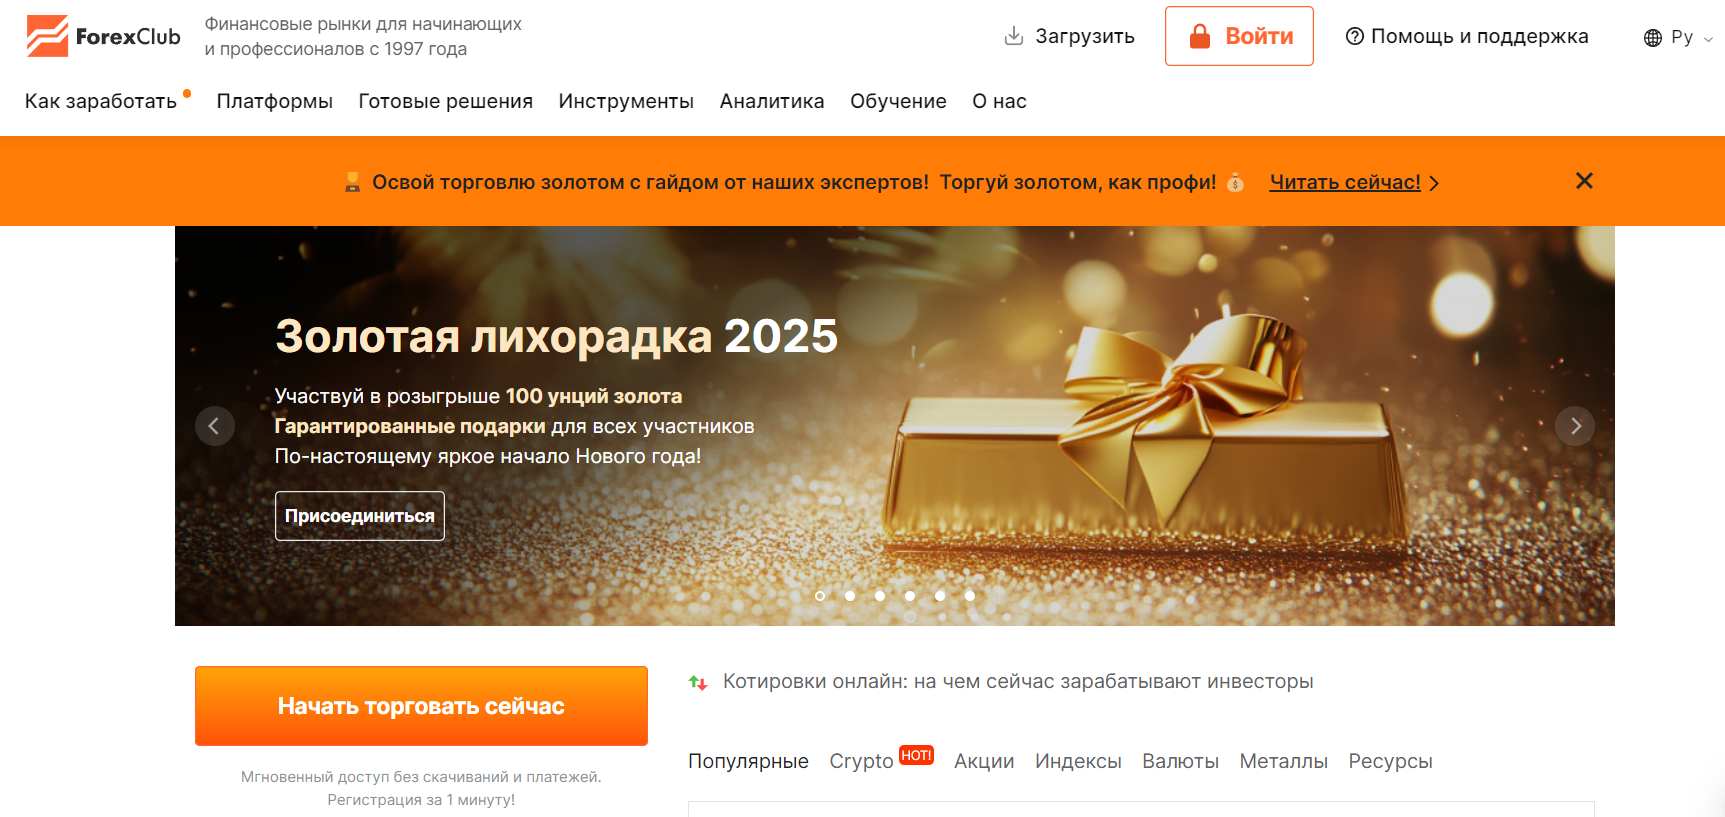Viewport: 1725px width, 817px height.
Task: Go to previous carousel slide
Action: (x=214, y=426)
